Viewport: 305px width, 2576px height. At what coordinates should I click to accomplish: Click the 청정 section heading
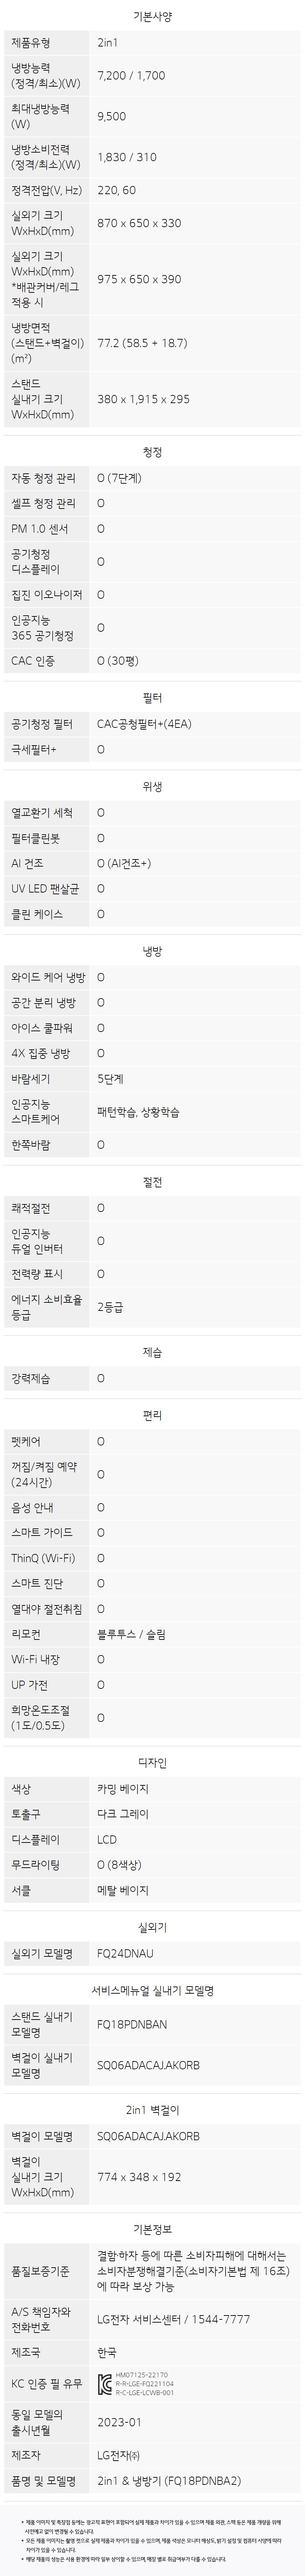click(x=152, y=452)
